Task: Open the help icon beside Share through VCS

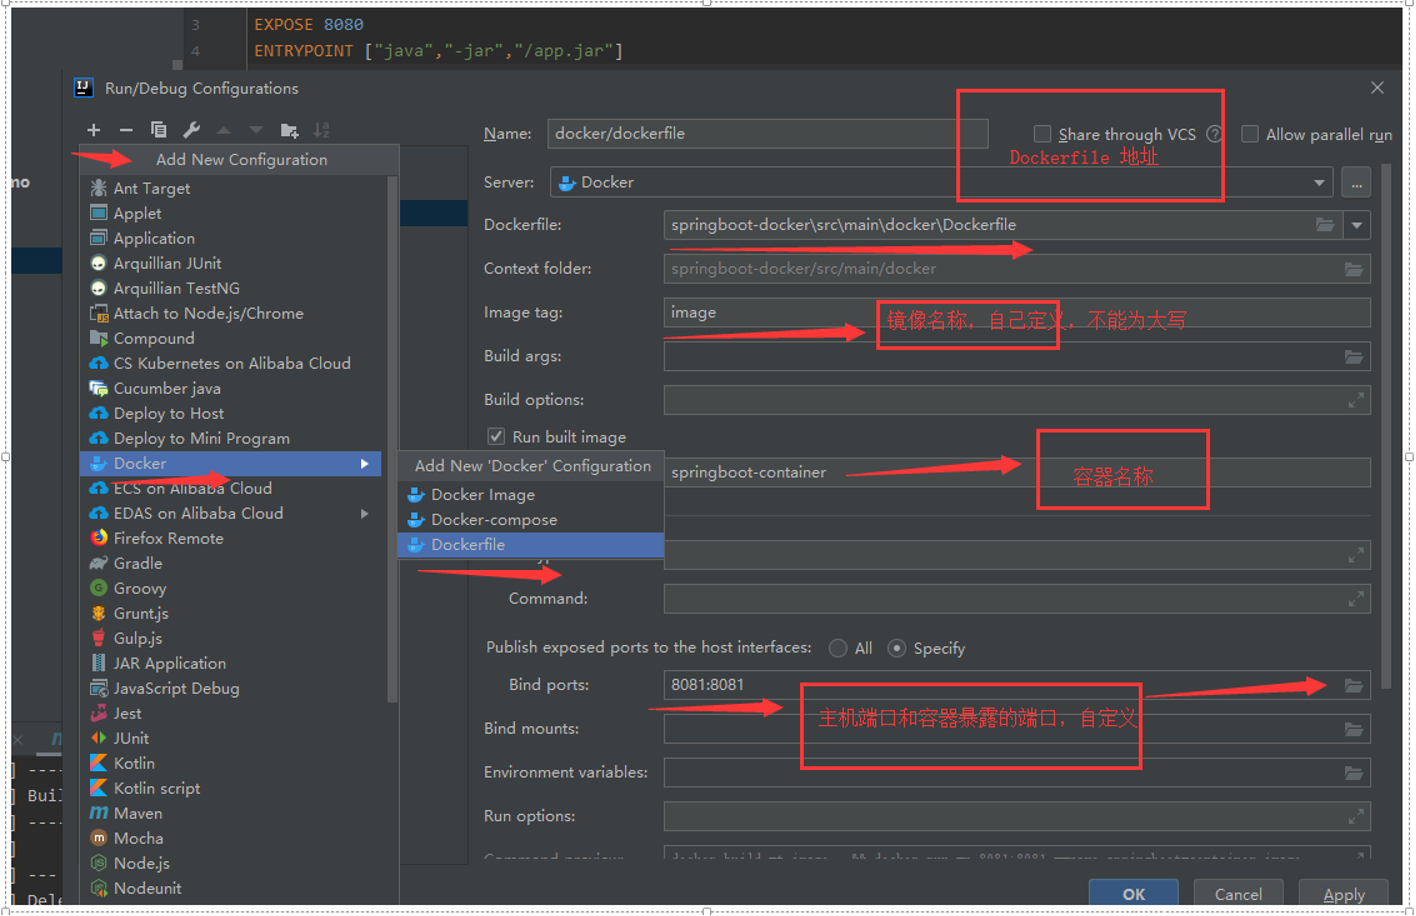Action: (x=1214, y=134)
